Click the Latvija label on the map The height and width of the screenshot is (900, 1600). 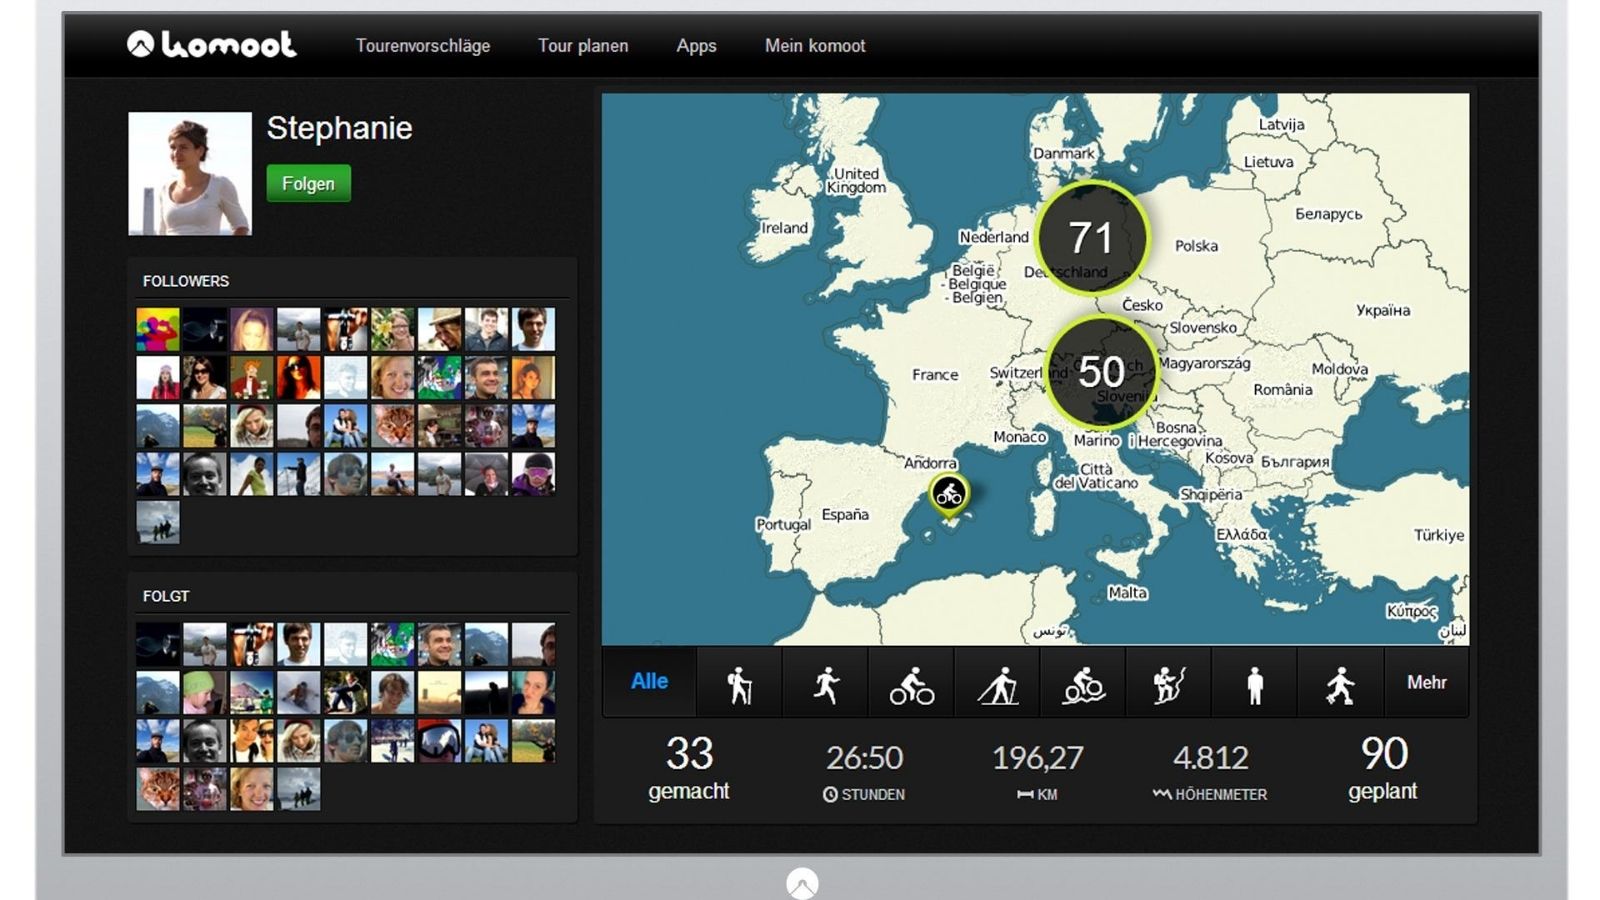[x=1281, y=125]
